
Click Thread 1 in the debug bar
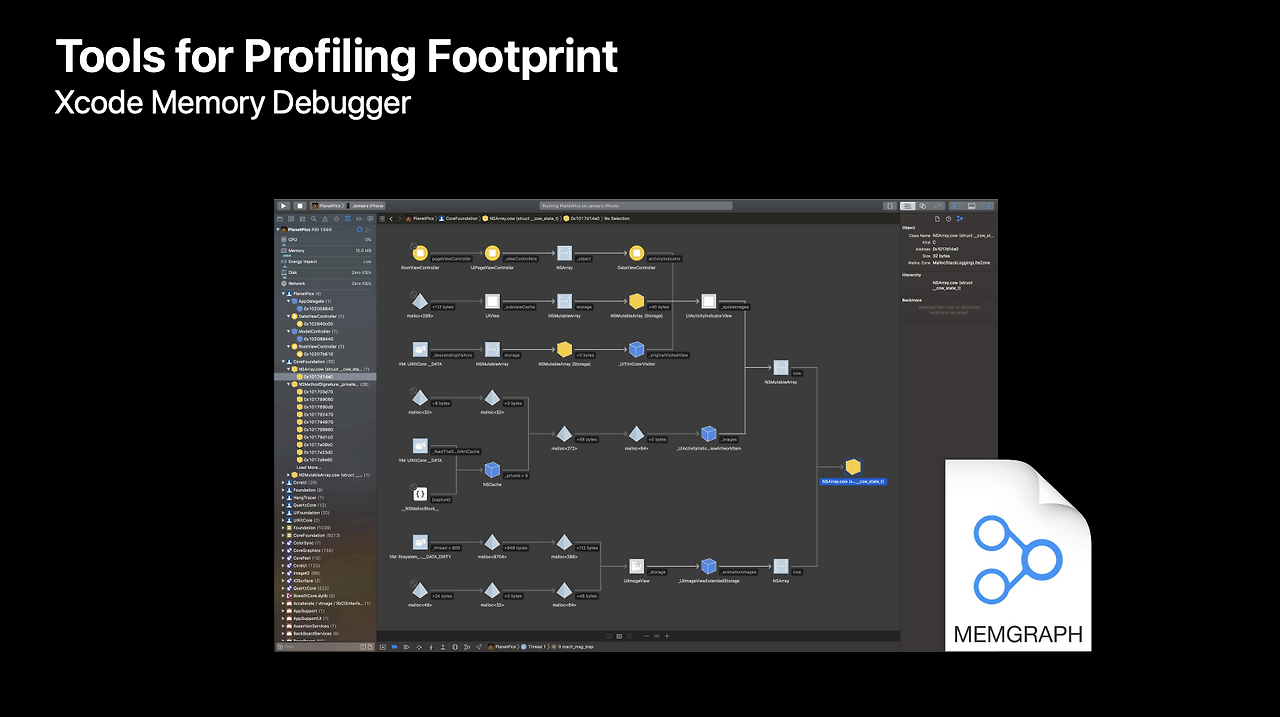(x=535, y=647)
